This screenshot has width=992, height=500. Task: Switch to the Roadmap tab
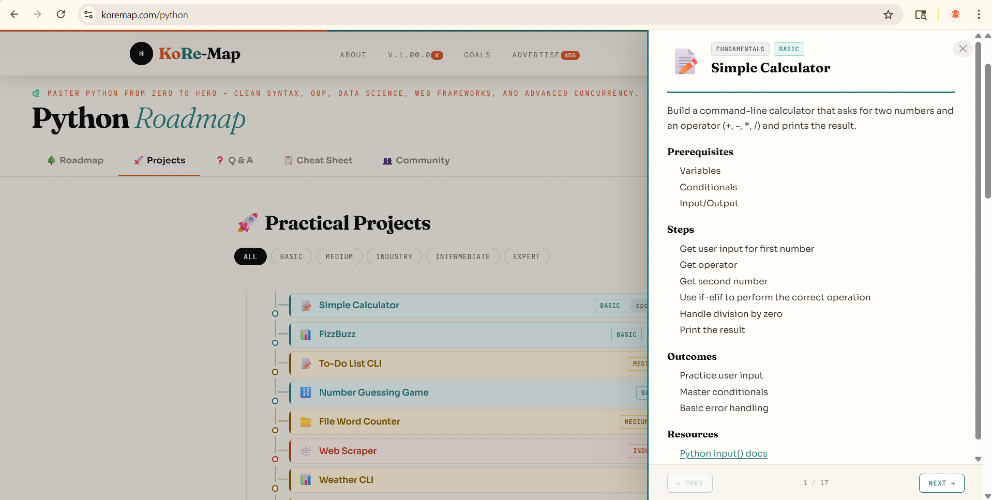tap(75, 160)
